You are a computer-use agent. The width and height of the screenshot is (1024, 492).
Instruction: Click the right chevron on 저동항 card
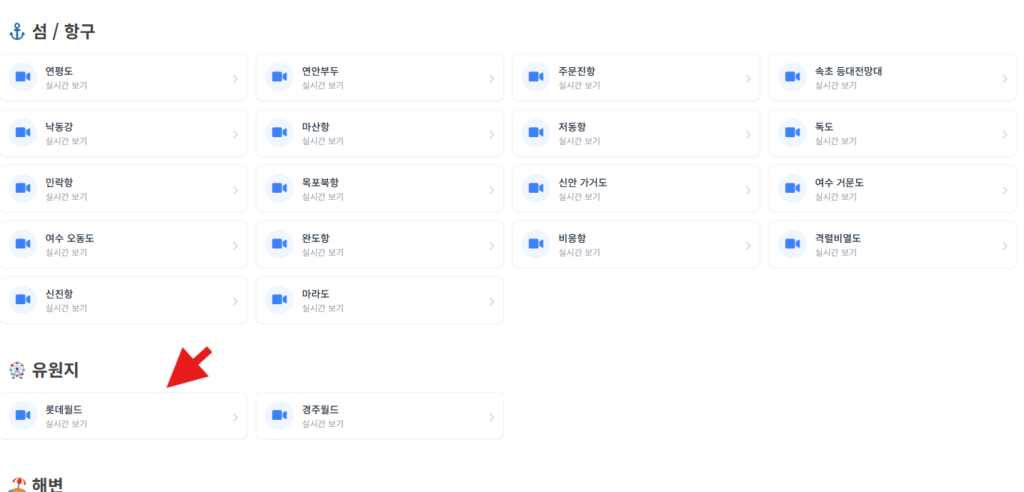click(x=748, y=133)
